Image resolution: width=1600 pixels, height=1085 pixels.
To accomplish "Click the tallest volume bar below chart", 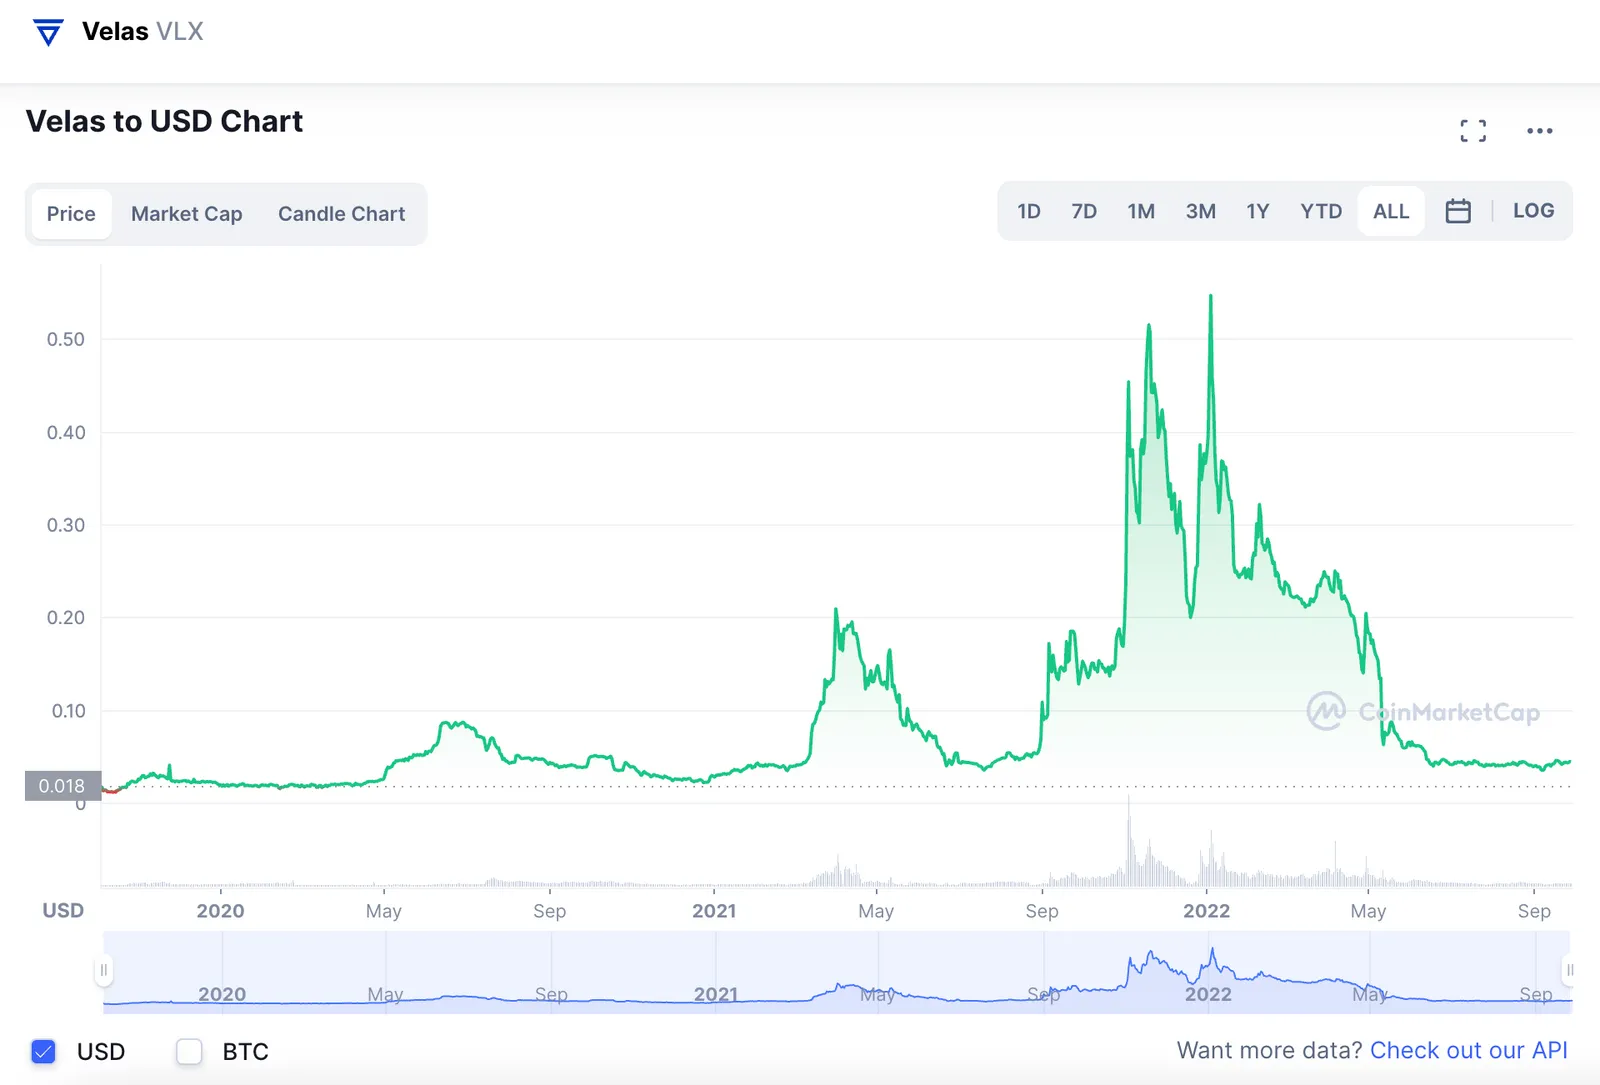I will point(1130,841).
